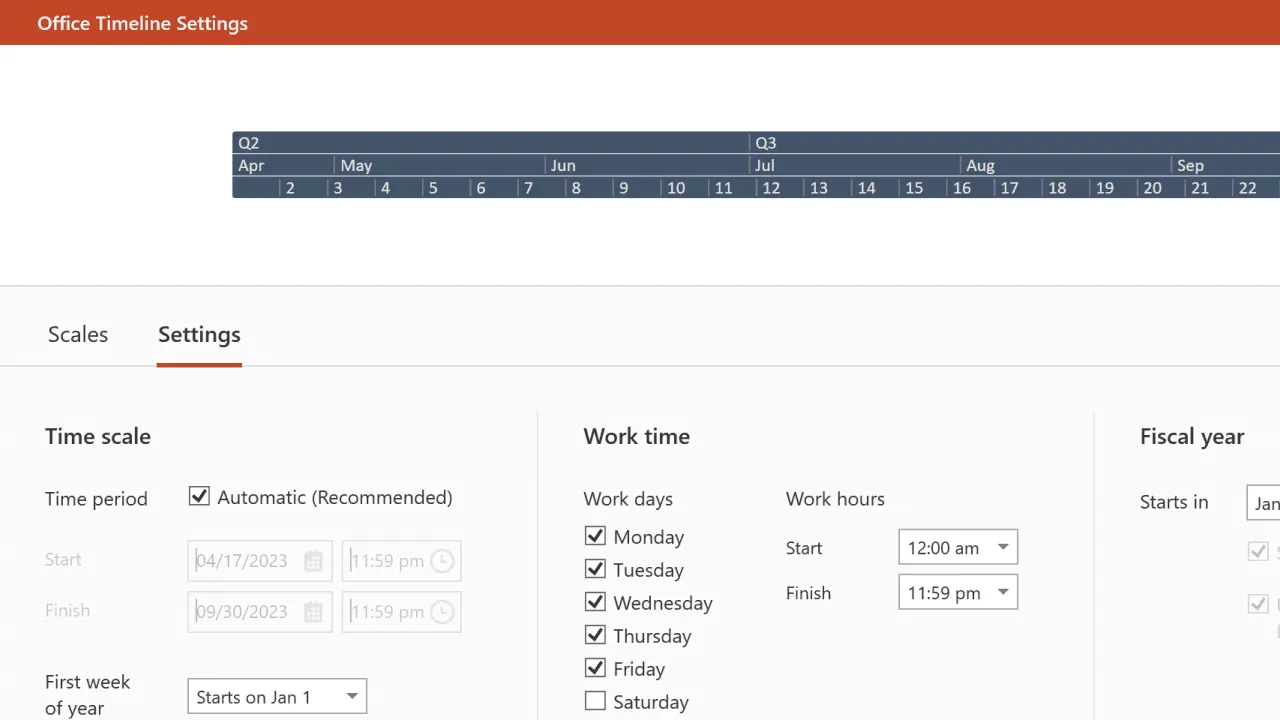
Task: Disable Monday as a work day
Action: click(x=595, y=536)
